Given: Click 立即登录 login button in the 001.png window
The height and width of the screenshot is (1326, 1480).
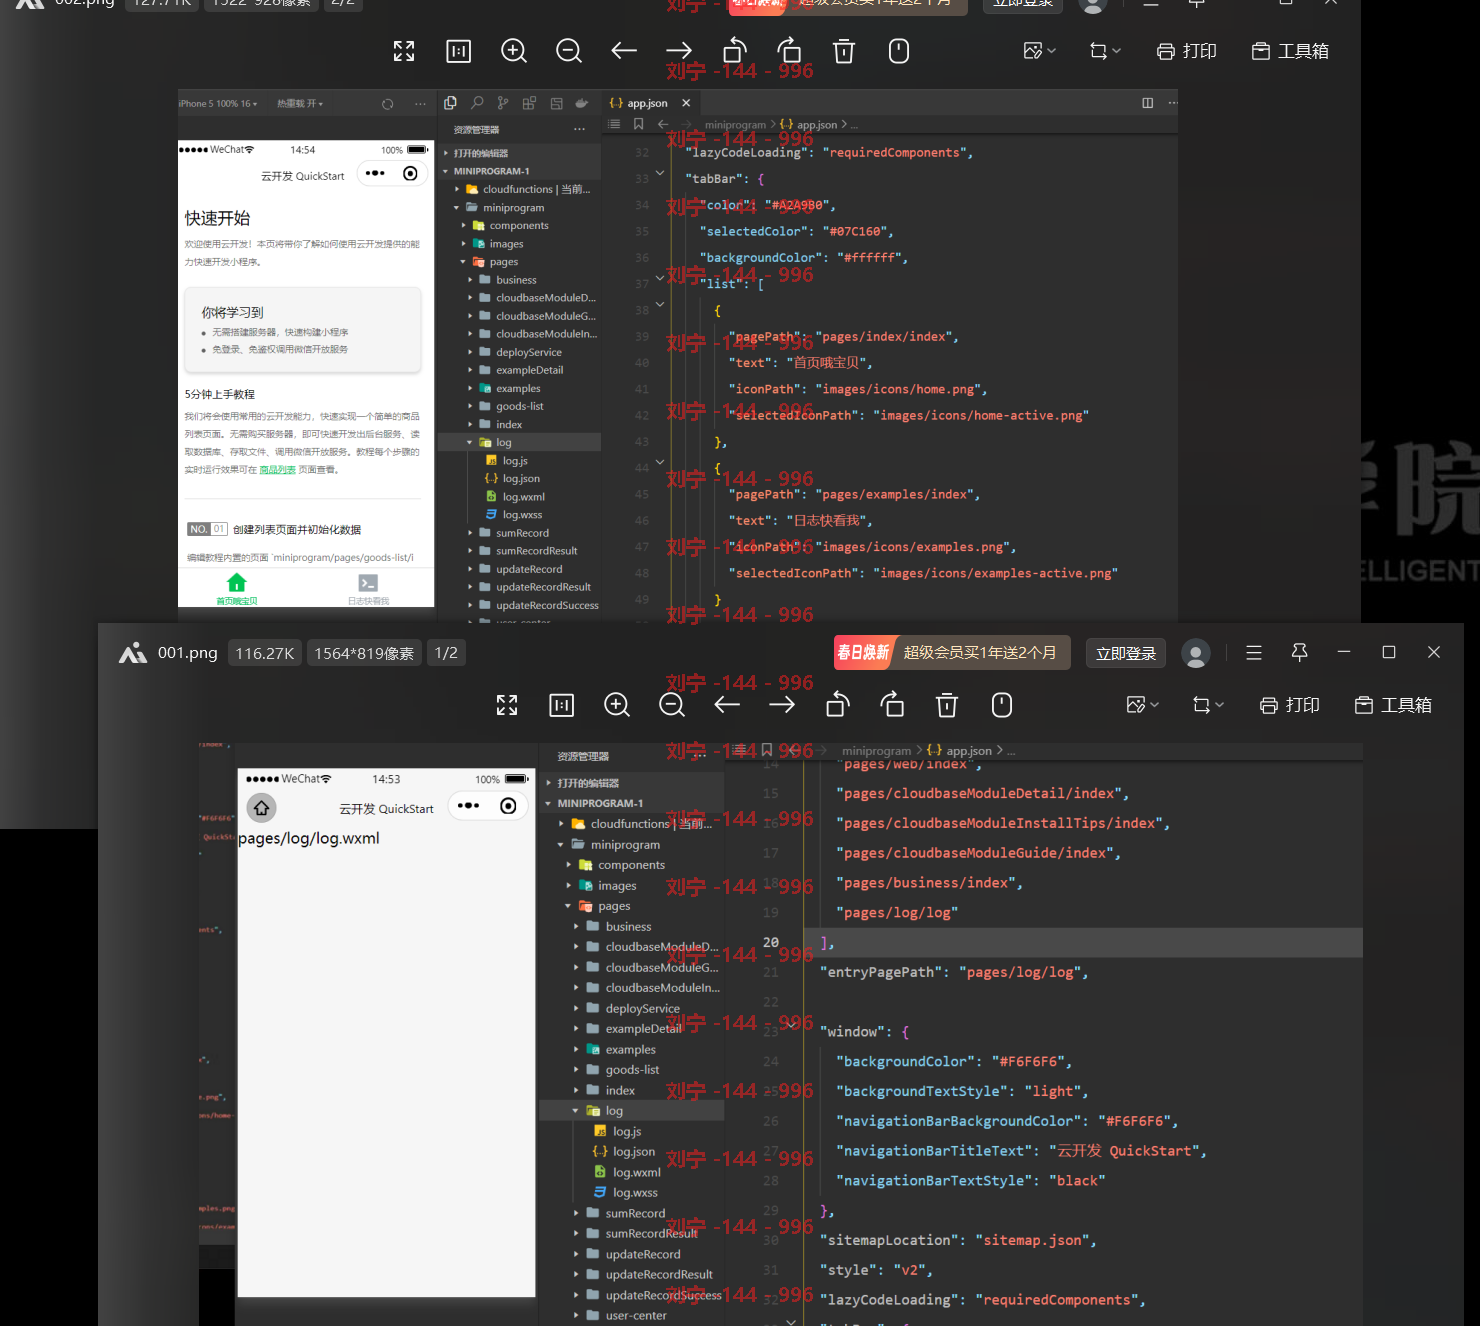Looking at the screenshot, I should (1126, 653).
